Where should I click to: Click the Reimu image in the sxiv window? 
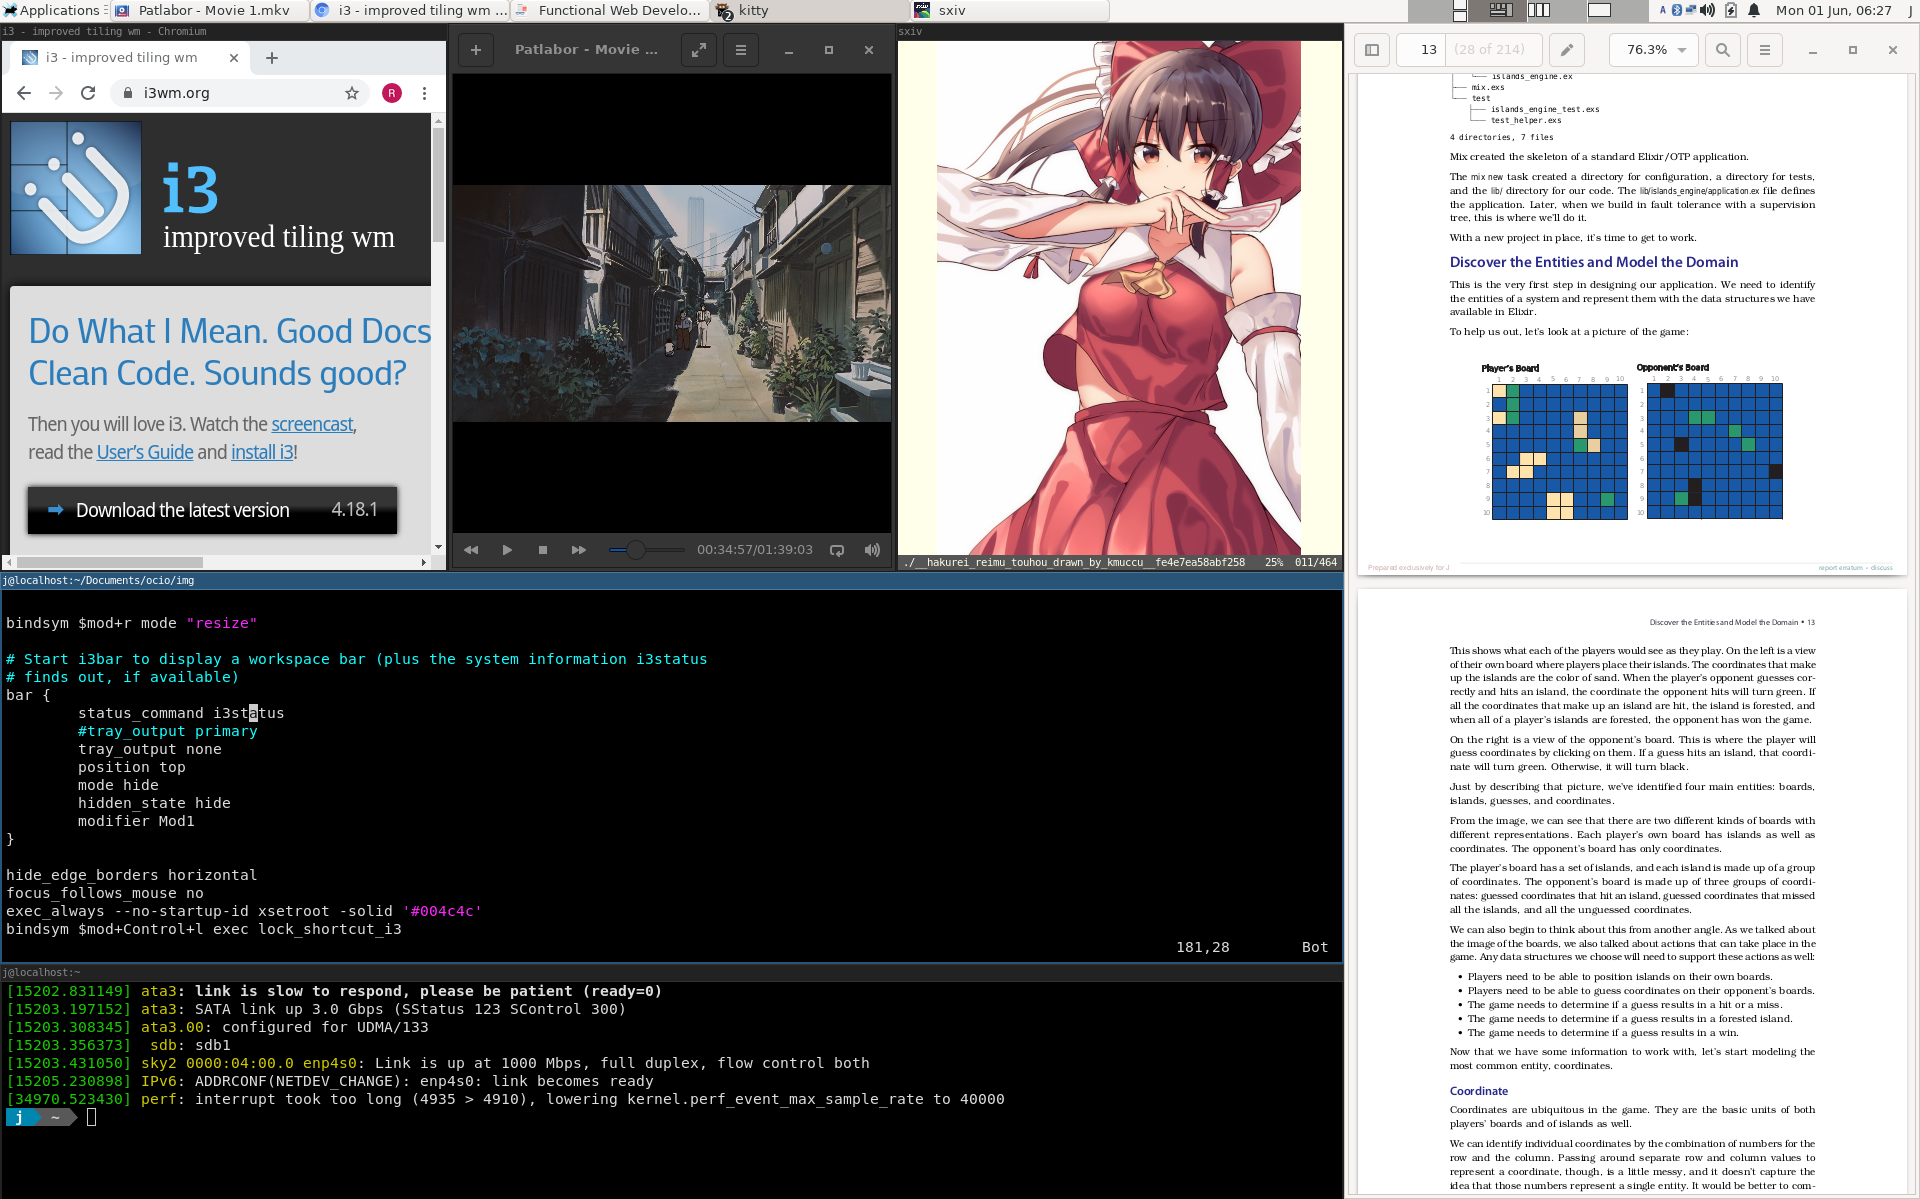[1119, 298]
